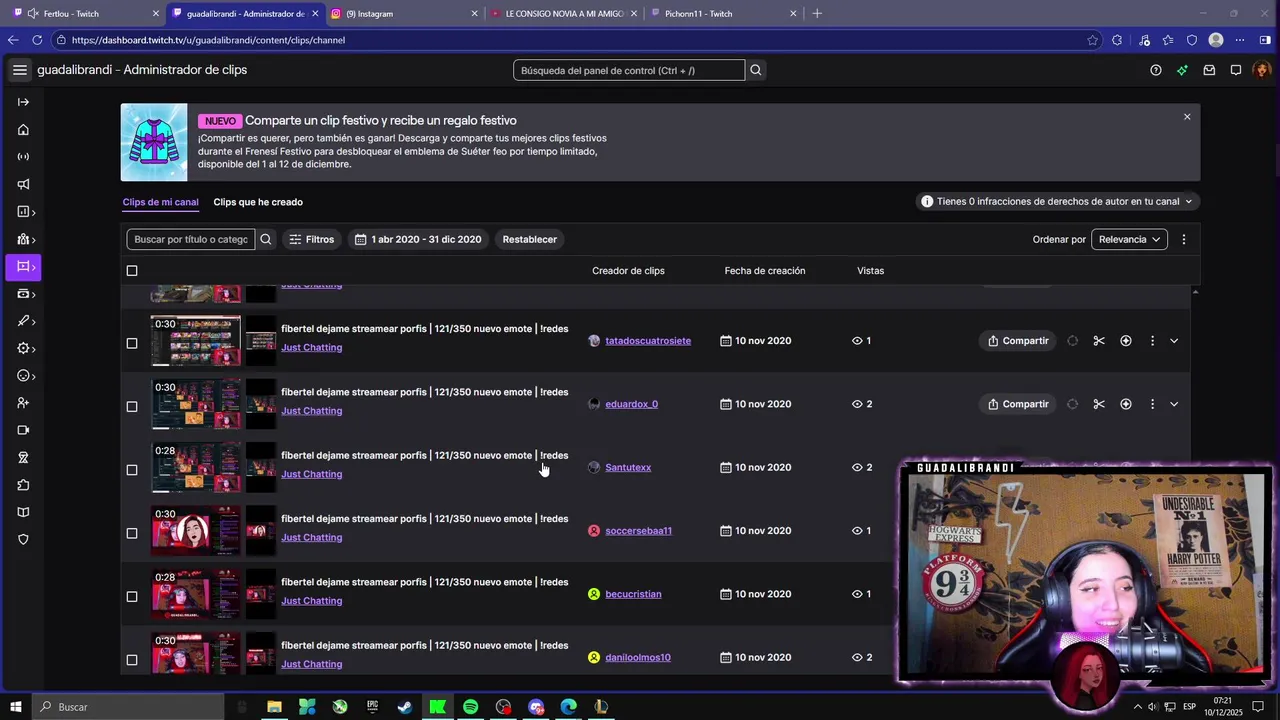Open Just Chatting category on becucristian's clip
The image size is (1280, 720).
pos(311,601)
